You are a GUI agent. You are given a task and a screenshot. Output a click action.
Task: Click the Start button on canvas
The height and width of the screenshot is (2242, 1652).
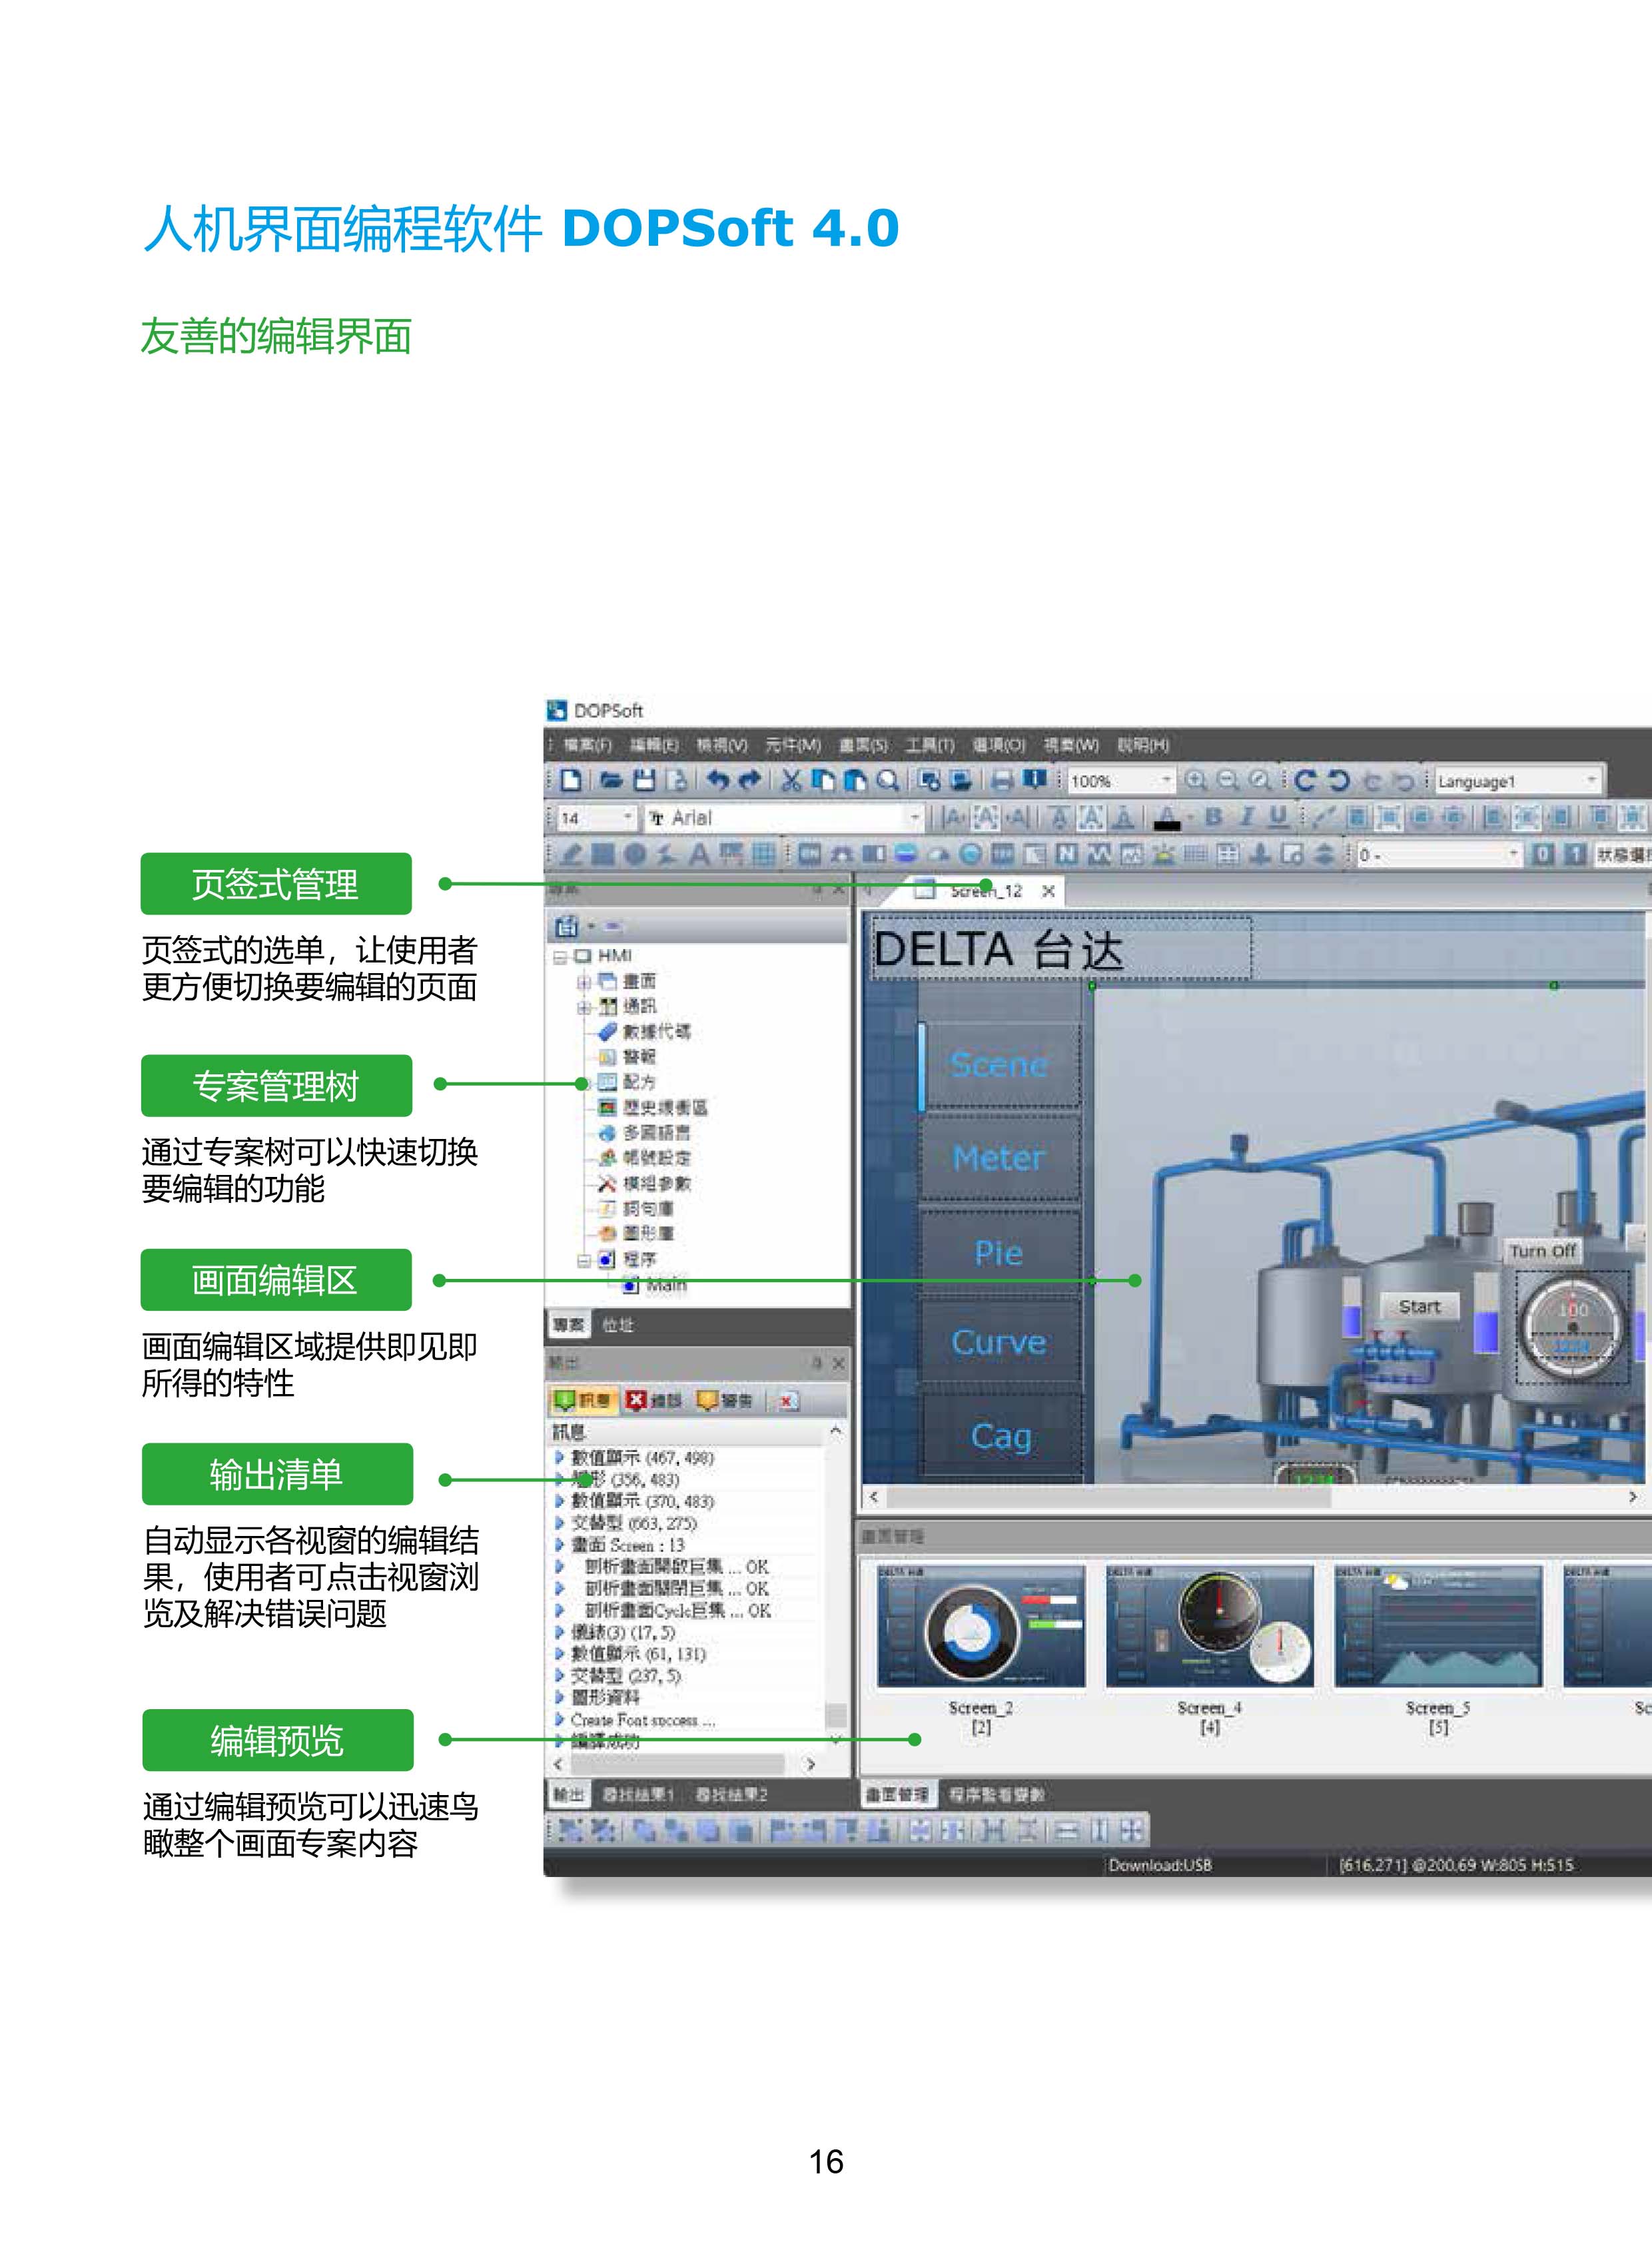click(x=1419, y=1306)
